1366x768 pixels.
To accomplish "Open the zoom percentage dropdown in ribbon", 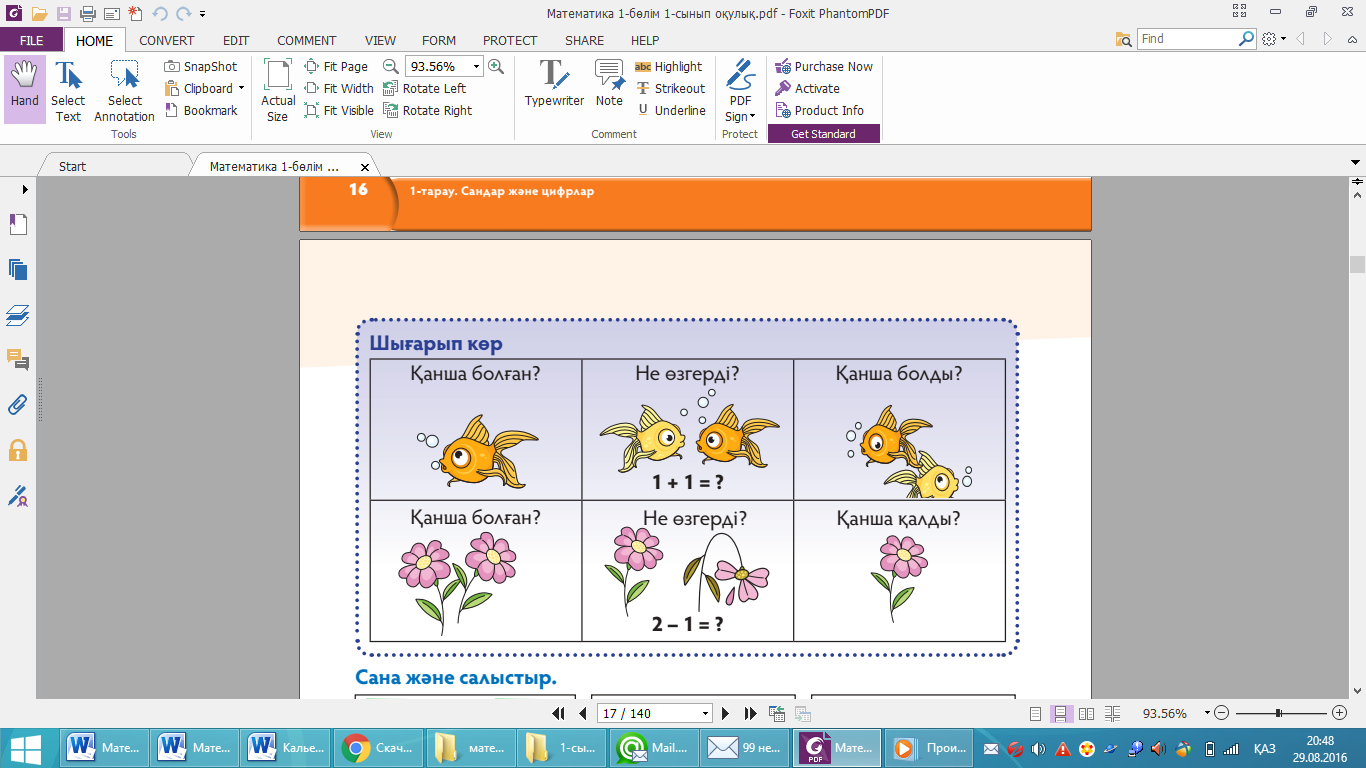I will click(x=476, y=66).
